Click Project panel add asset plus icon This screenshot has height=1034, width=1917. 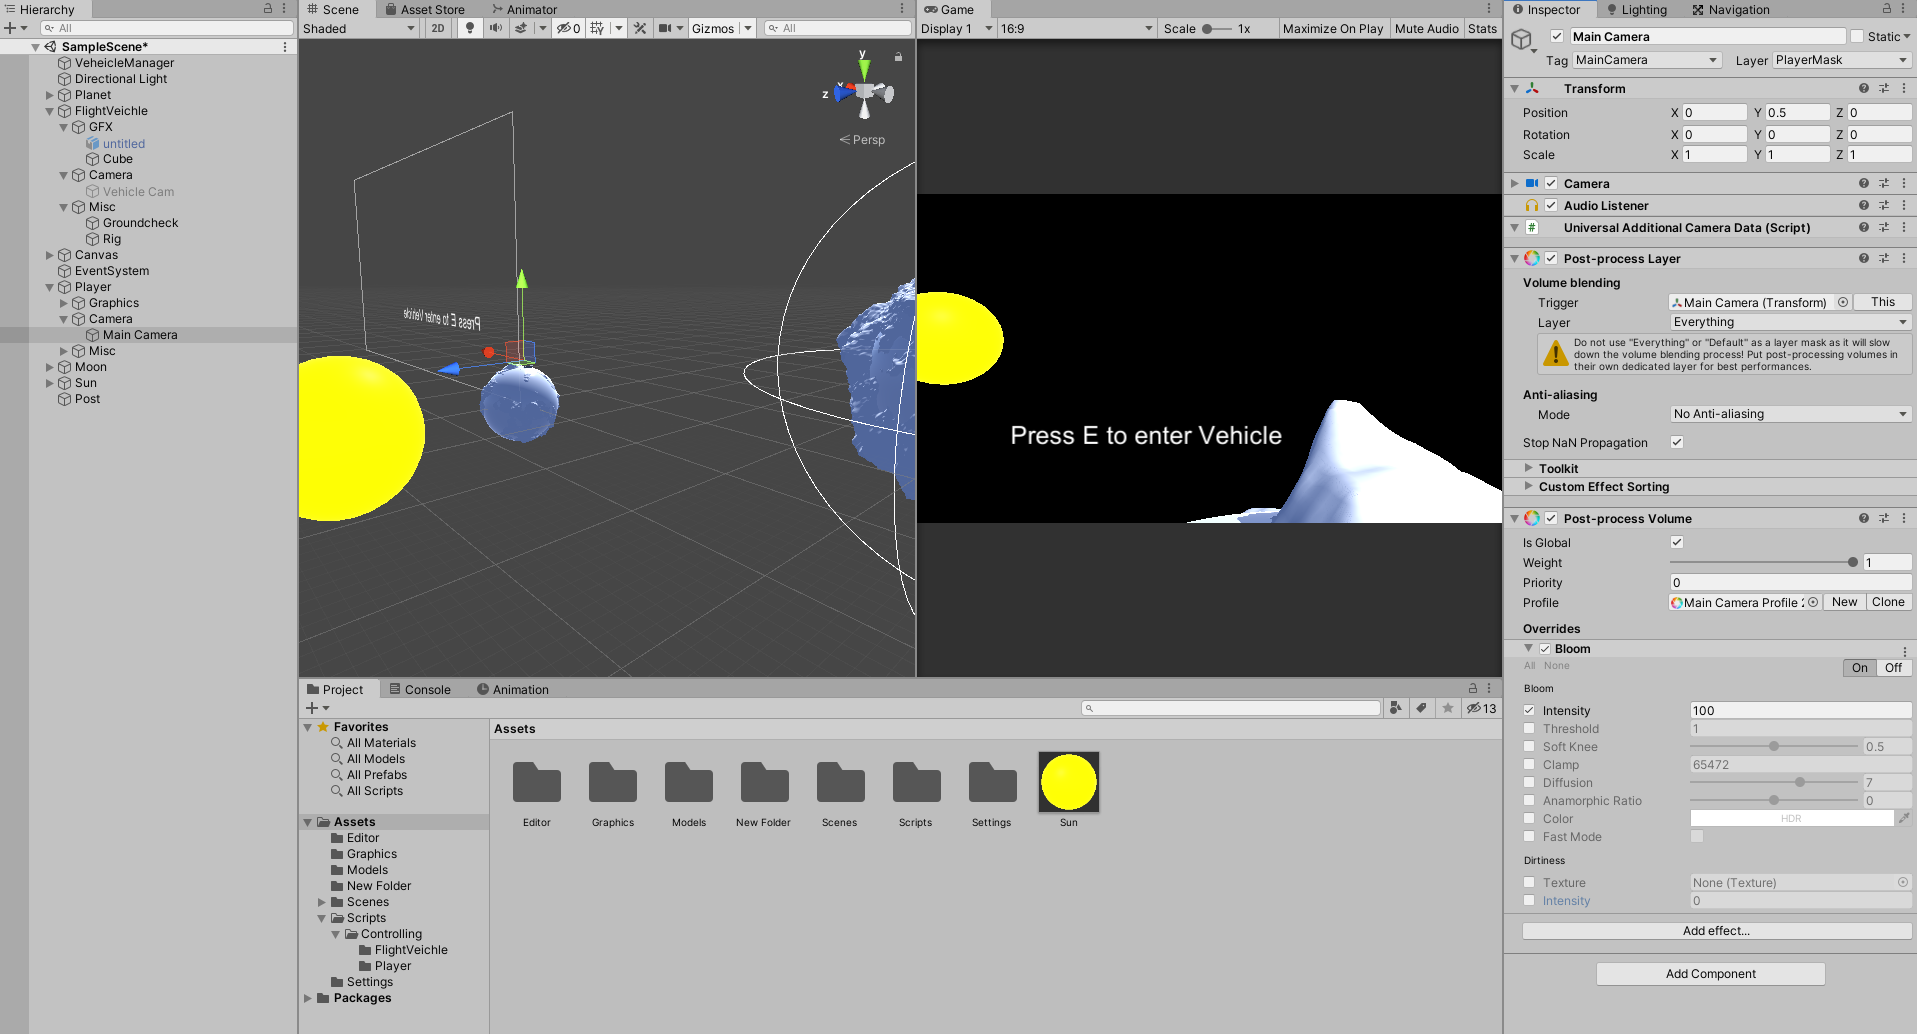click(312, 708)
